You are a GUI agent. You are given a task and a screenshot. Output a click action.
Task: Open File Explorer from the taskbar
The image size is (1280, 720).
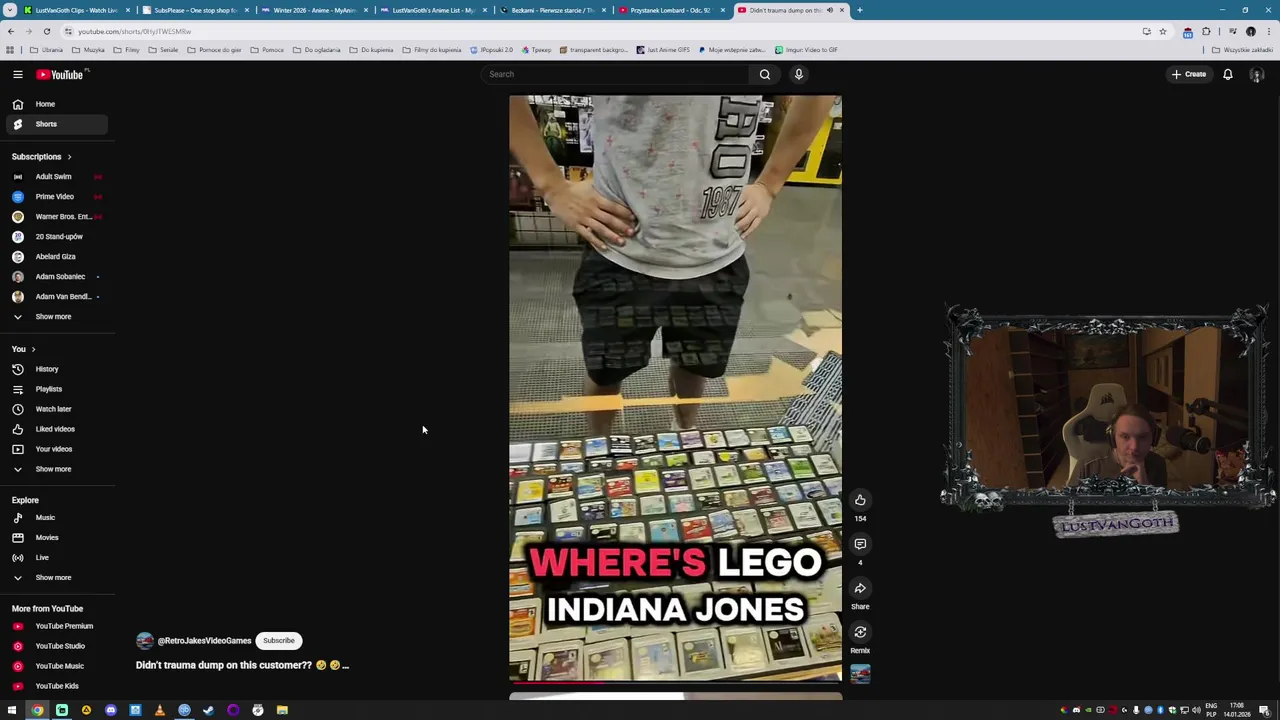282,710
